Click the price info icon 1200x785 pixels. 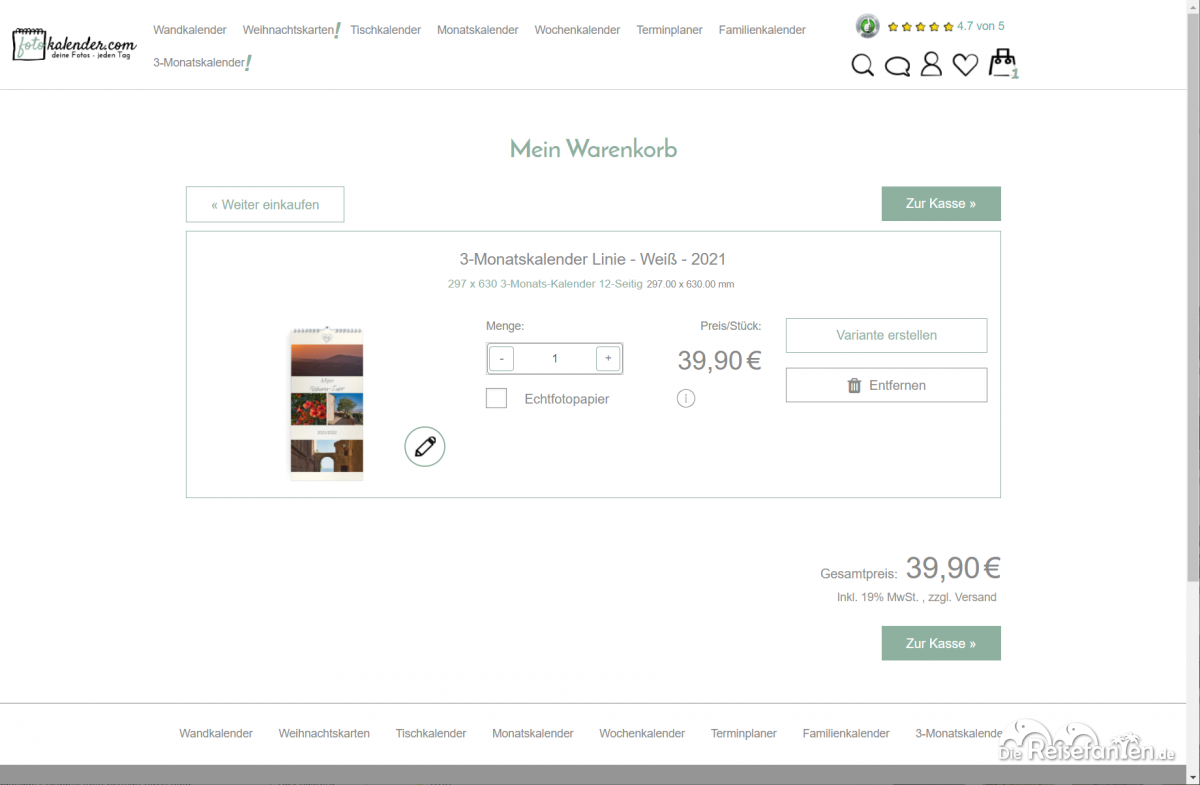pos(685,399)
